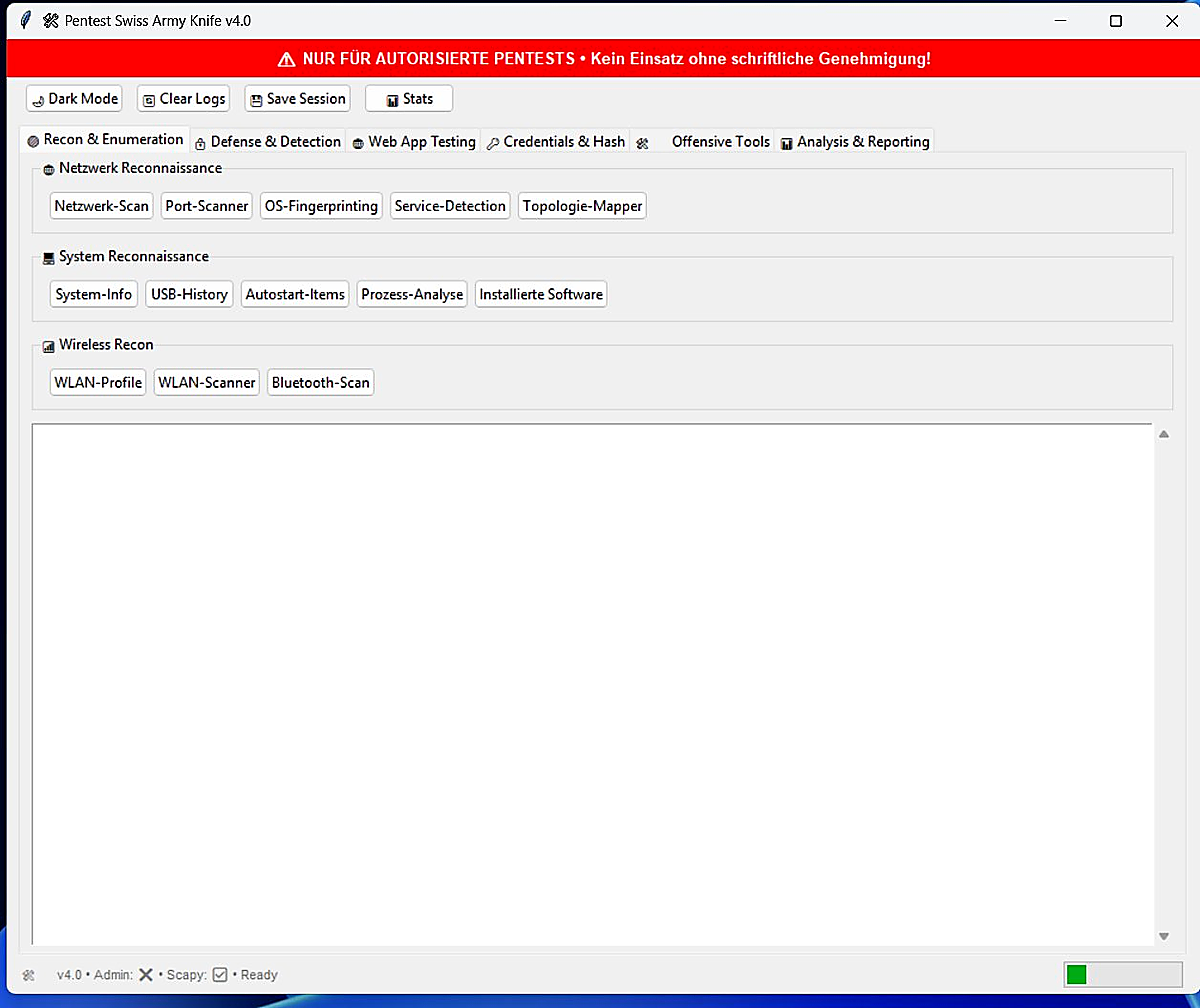Maximize the application window

click(x=1116, y=20)
